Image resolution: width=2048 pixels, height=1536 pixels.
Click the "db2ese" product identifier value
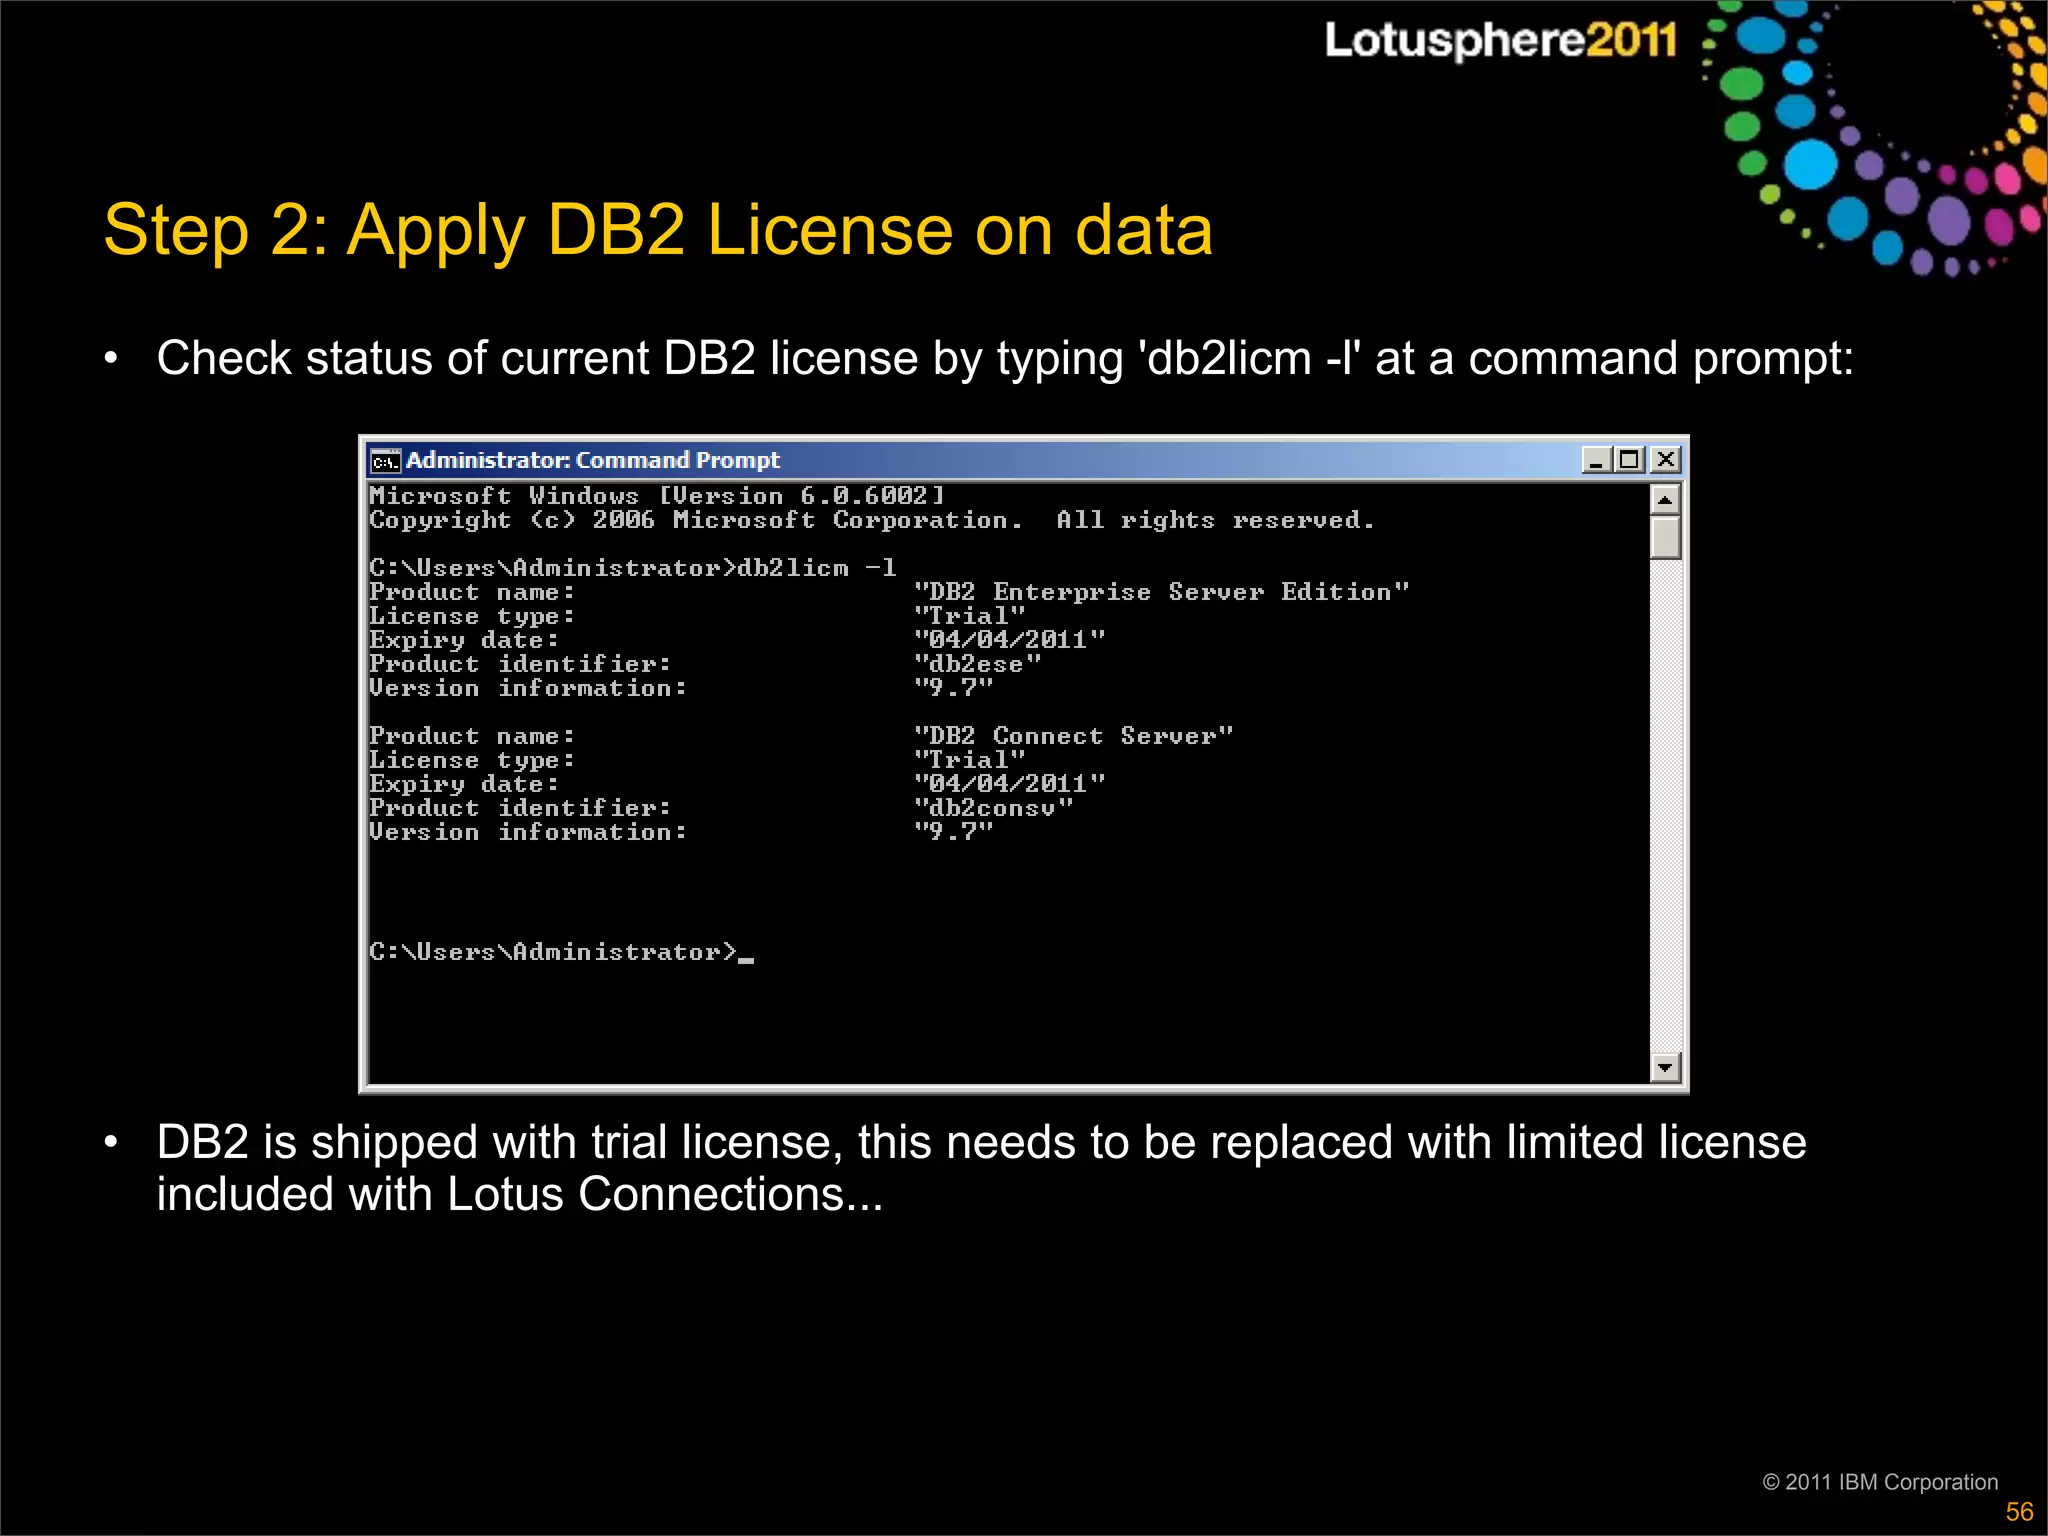[x=978, y=664]
